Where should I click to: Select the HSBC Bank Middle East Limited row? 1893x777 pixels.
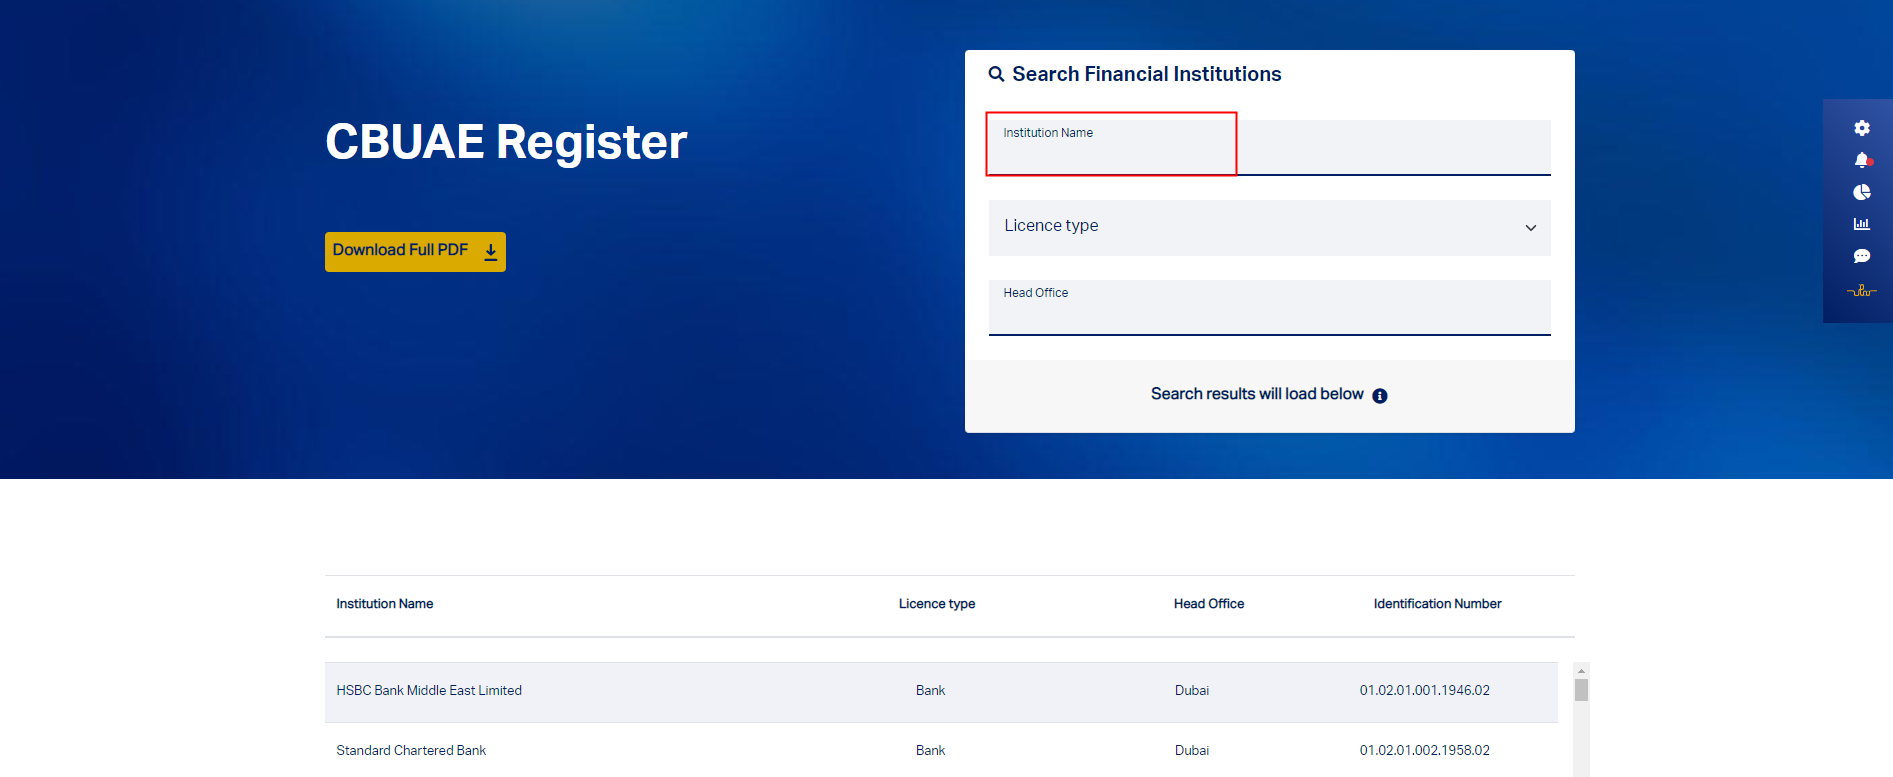click(x=429, y=691)
